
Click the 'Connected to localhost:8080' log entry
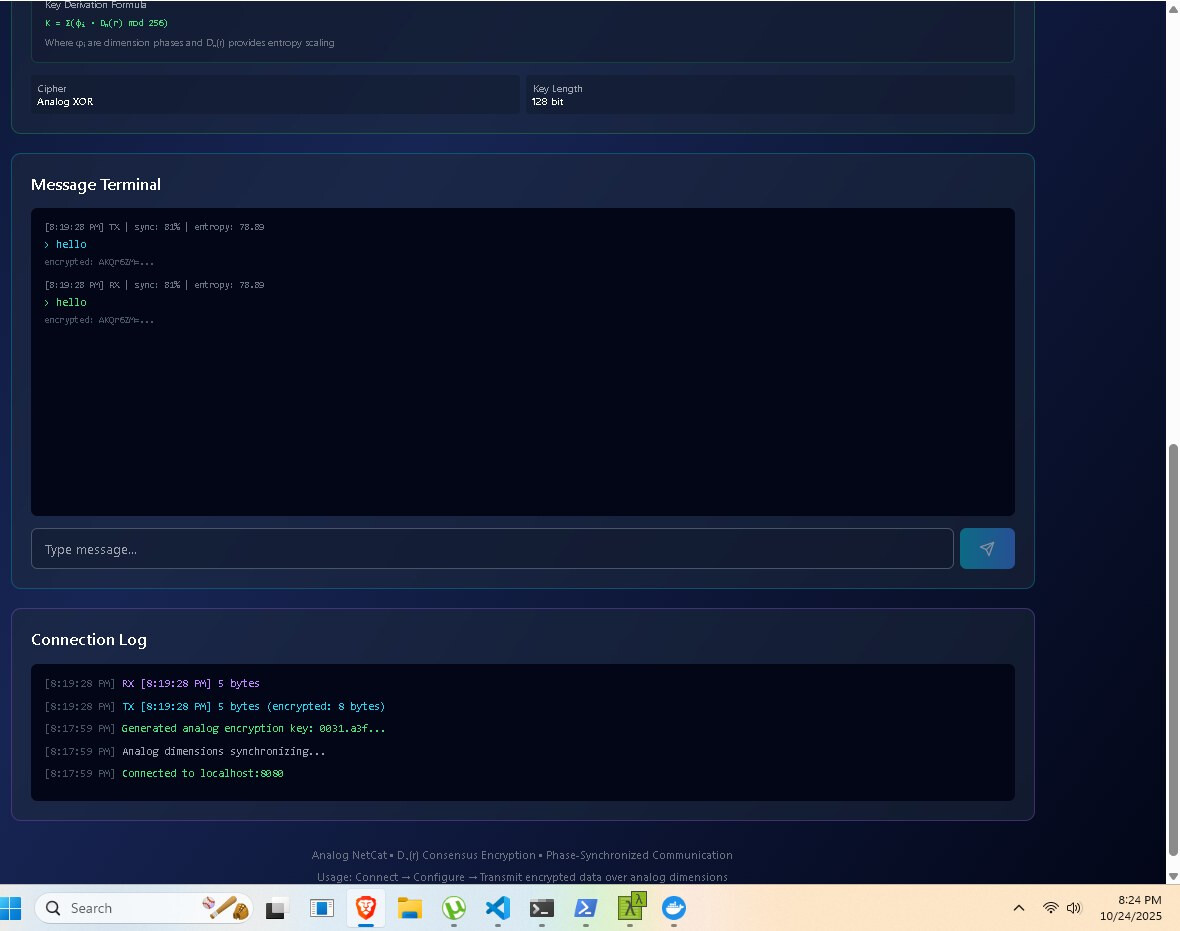click(x=202, y=773)
